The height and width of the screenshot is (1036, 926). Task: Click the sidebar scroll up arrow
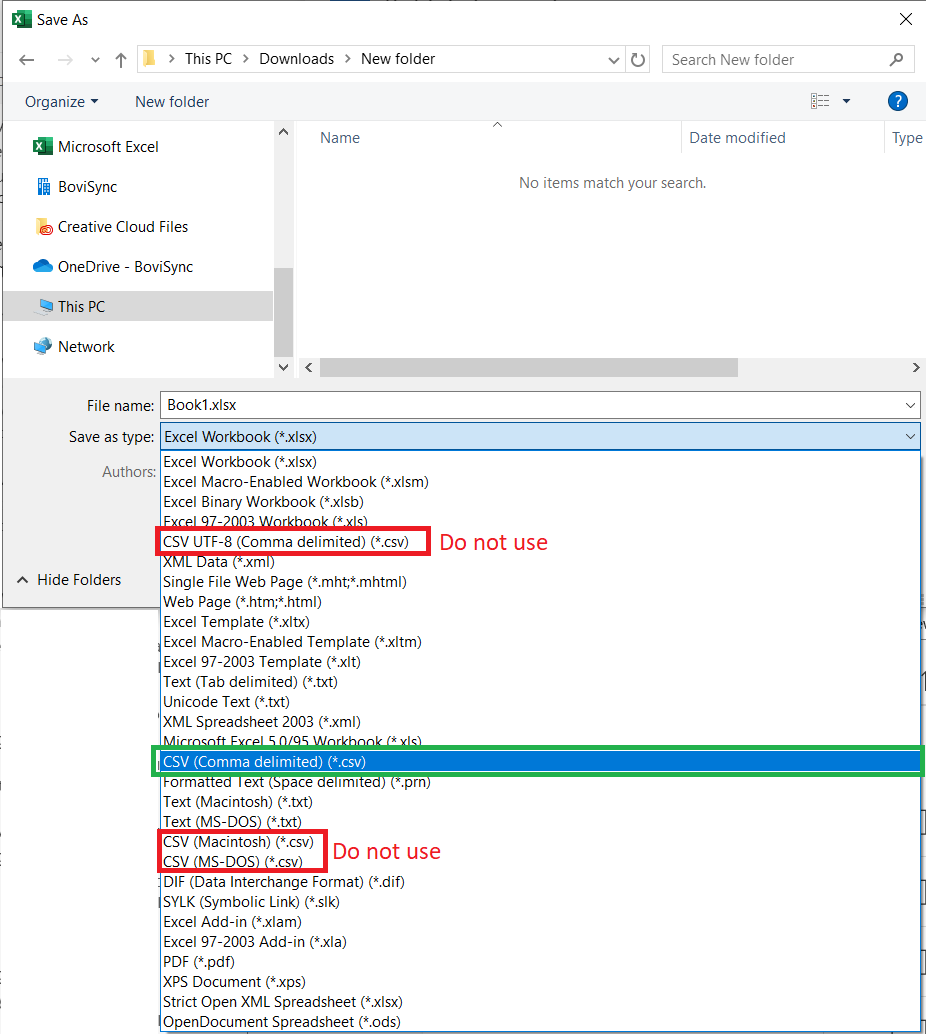[283, 132]
